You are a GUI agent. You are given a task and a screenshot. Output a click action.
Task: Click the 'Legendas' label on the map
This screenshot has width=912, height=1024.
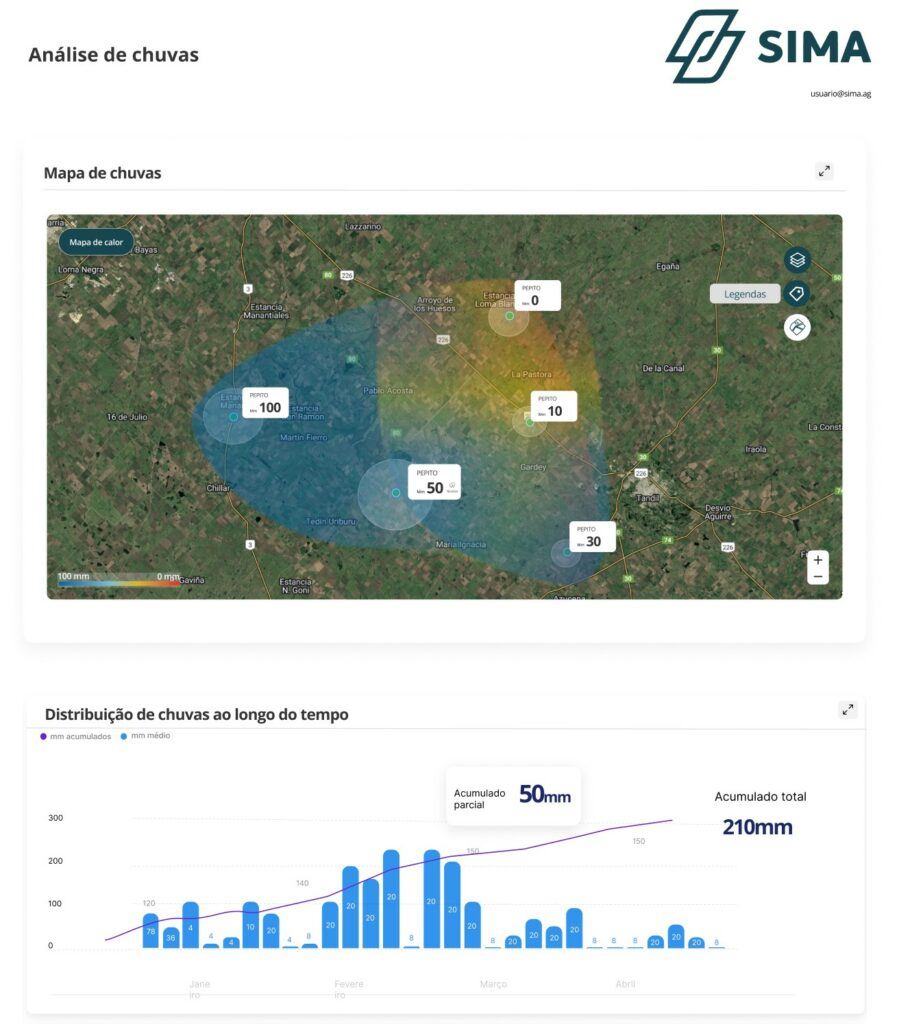[x=745, y=294]
